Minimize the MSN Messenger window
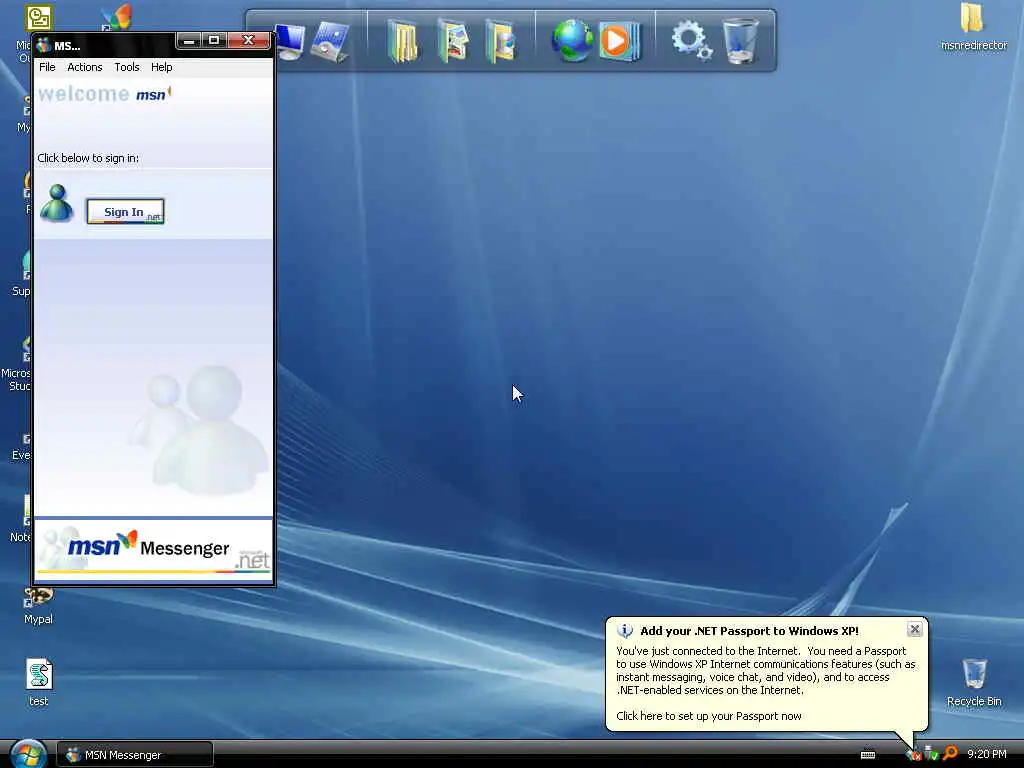Viewport: 1024px width, 768px height. 189,40
